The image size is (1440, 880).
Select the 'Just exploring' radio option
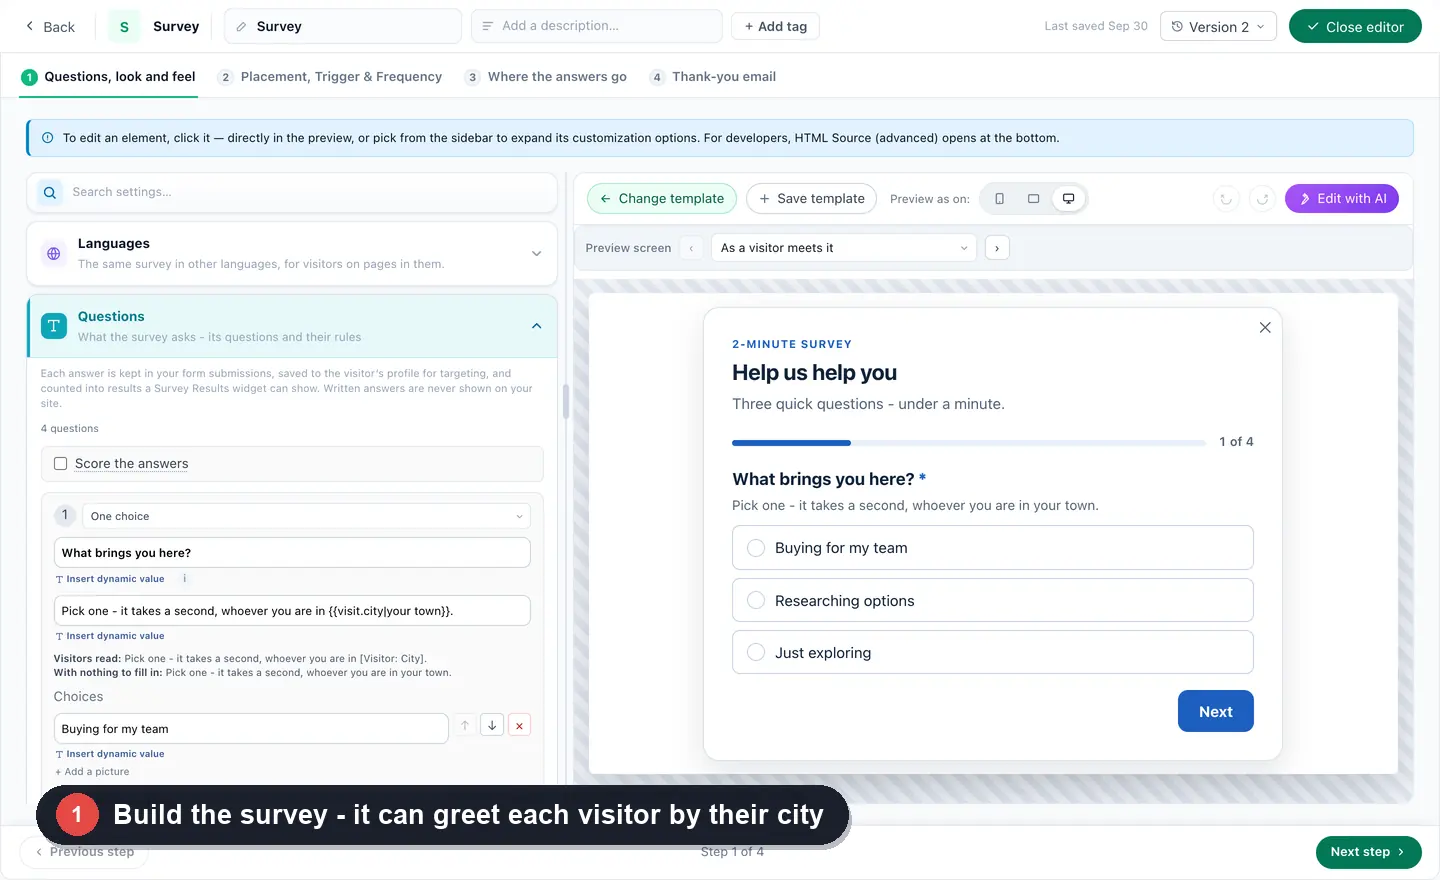point(756,652)
